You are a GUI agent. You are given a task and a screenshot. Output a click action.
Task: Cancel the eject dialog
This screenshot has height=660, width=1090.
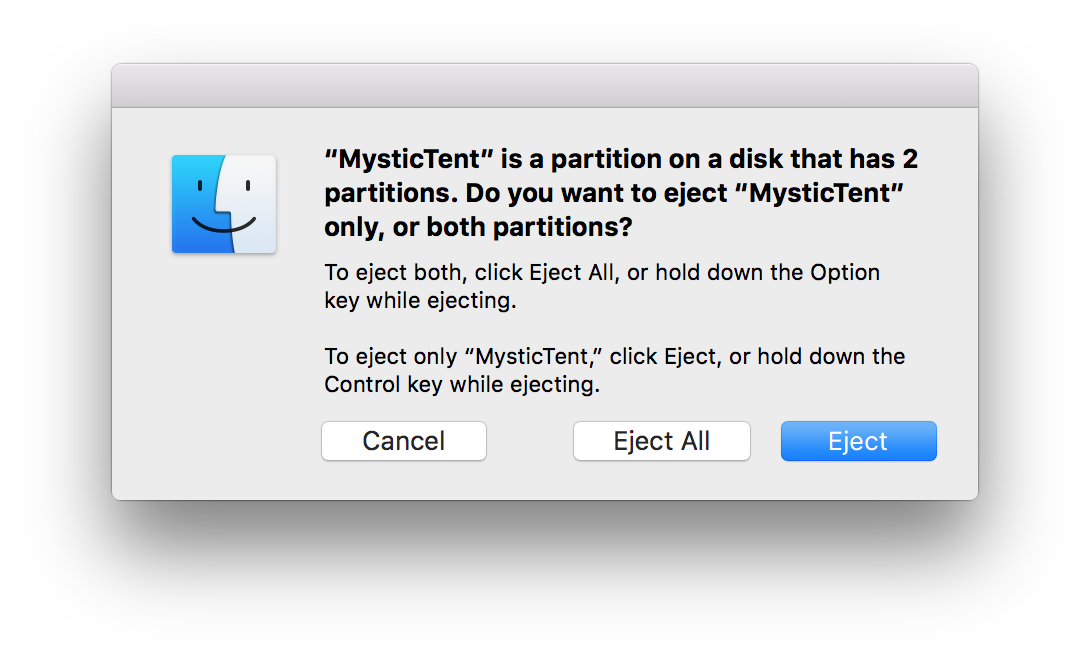click(403, 441)
